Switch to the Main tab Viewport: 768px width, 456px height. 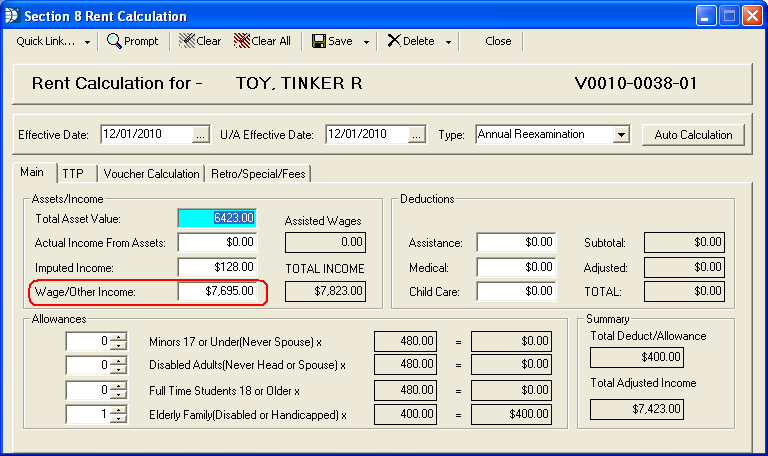tap(32, 172)
